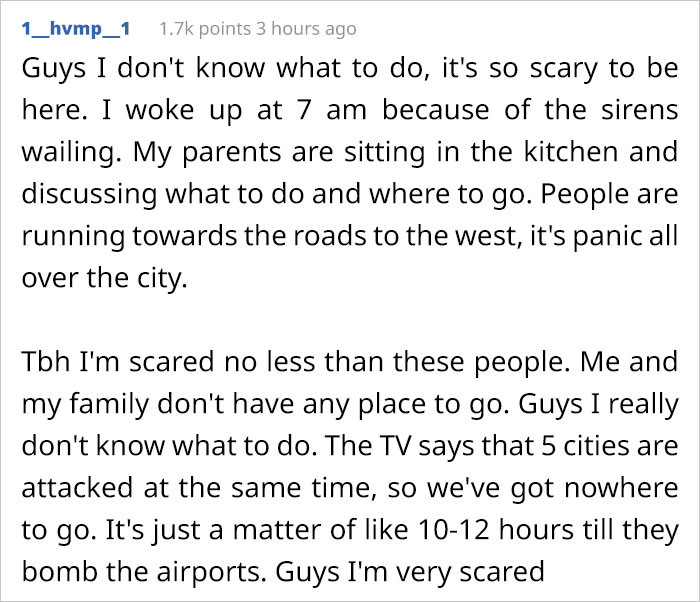Click the words attacked at the same time
This screenshot has height=602, width=700.
click(196, 488)
